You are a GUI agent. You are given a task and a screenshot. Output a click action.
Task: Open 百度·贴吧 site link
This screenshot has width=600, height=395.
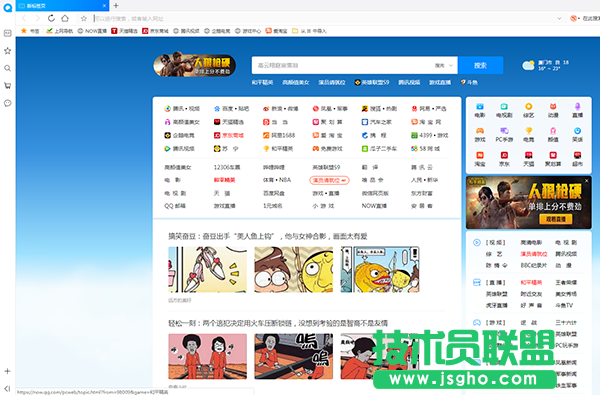click(231, 109)
